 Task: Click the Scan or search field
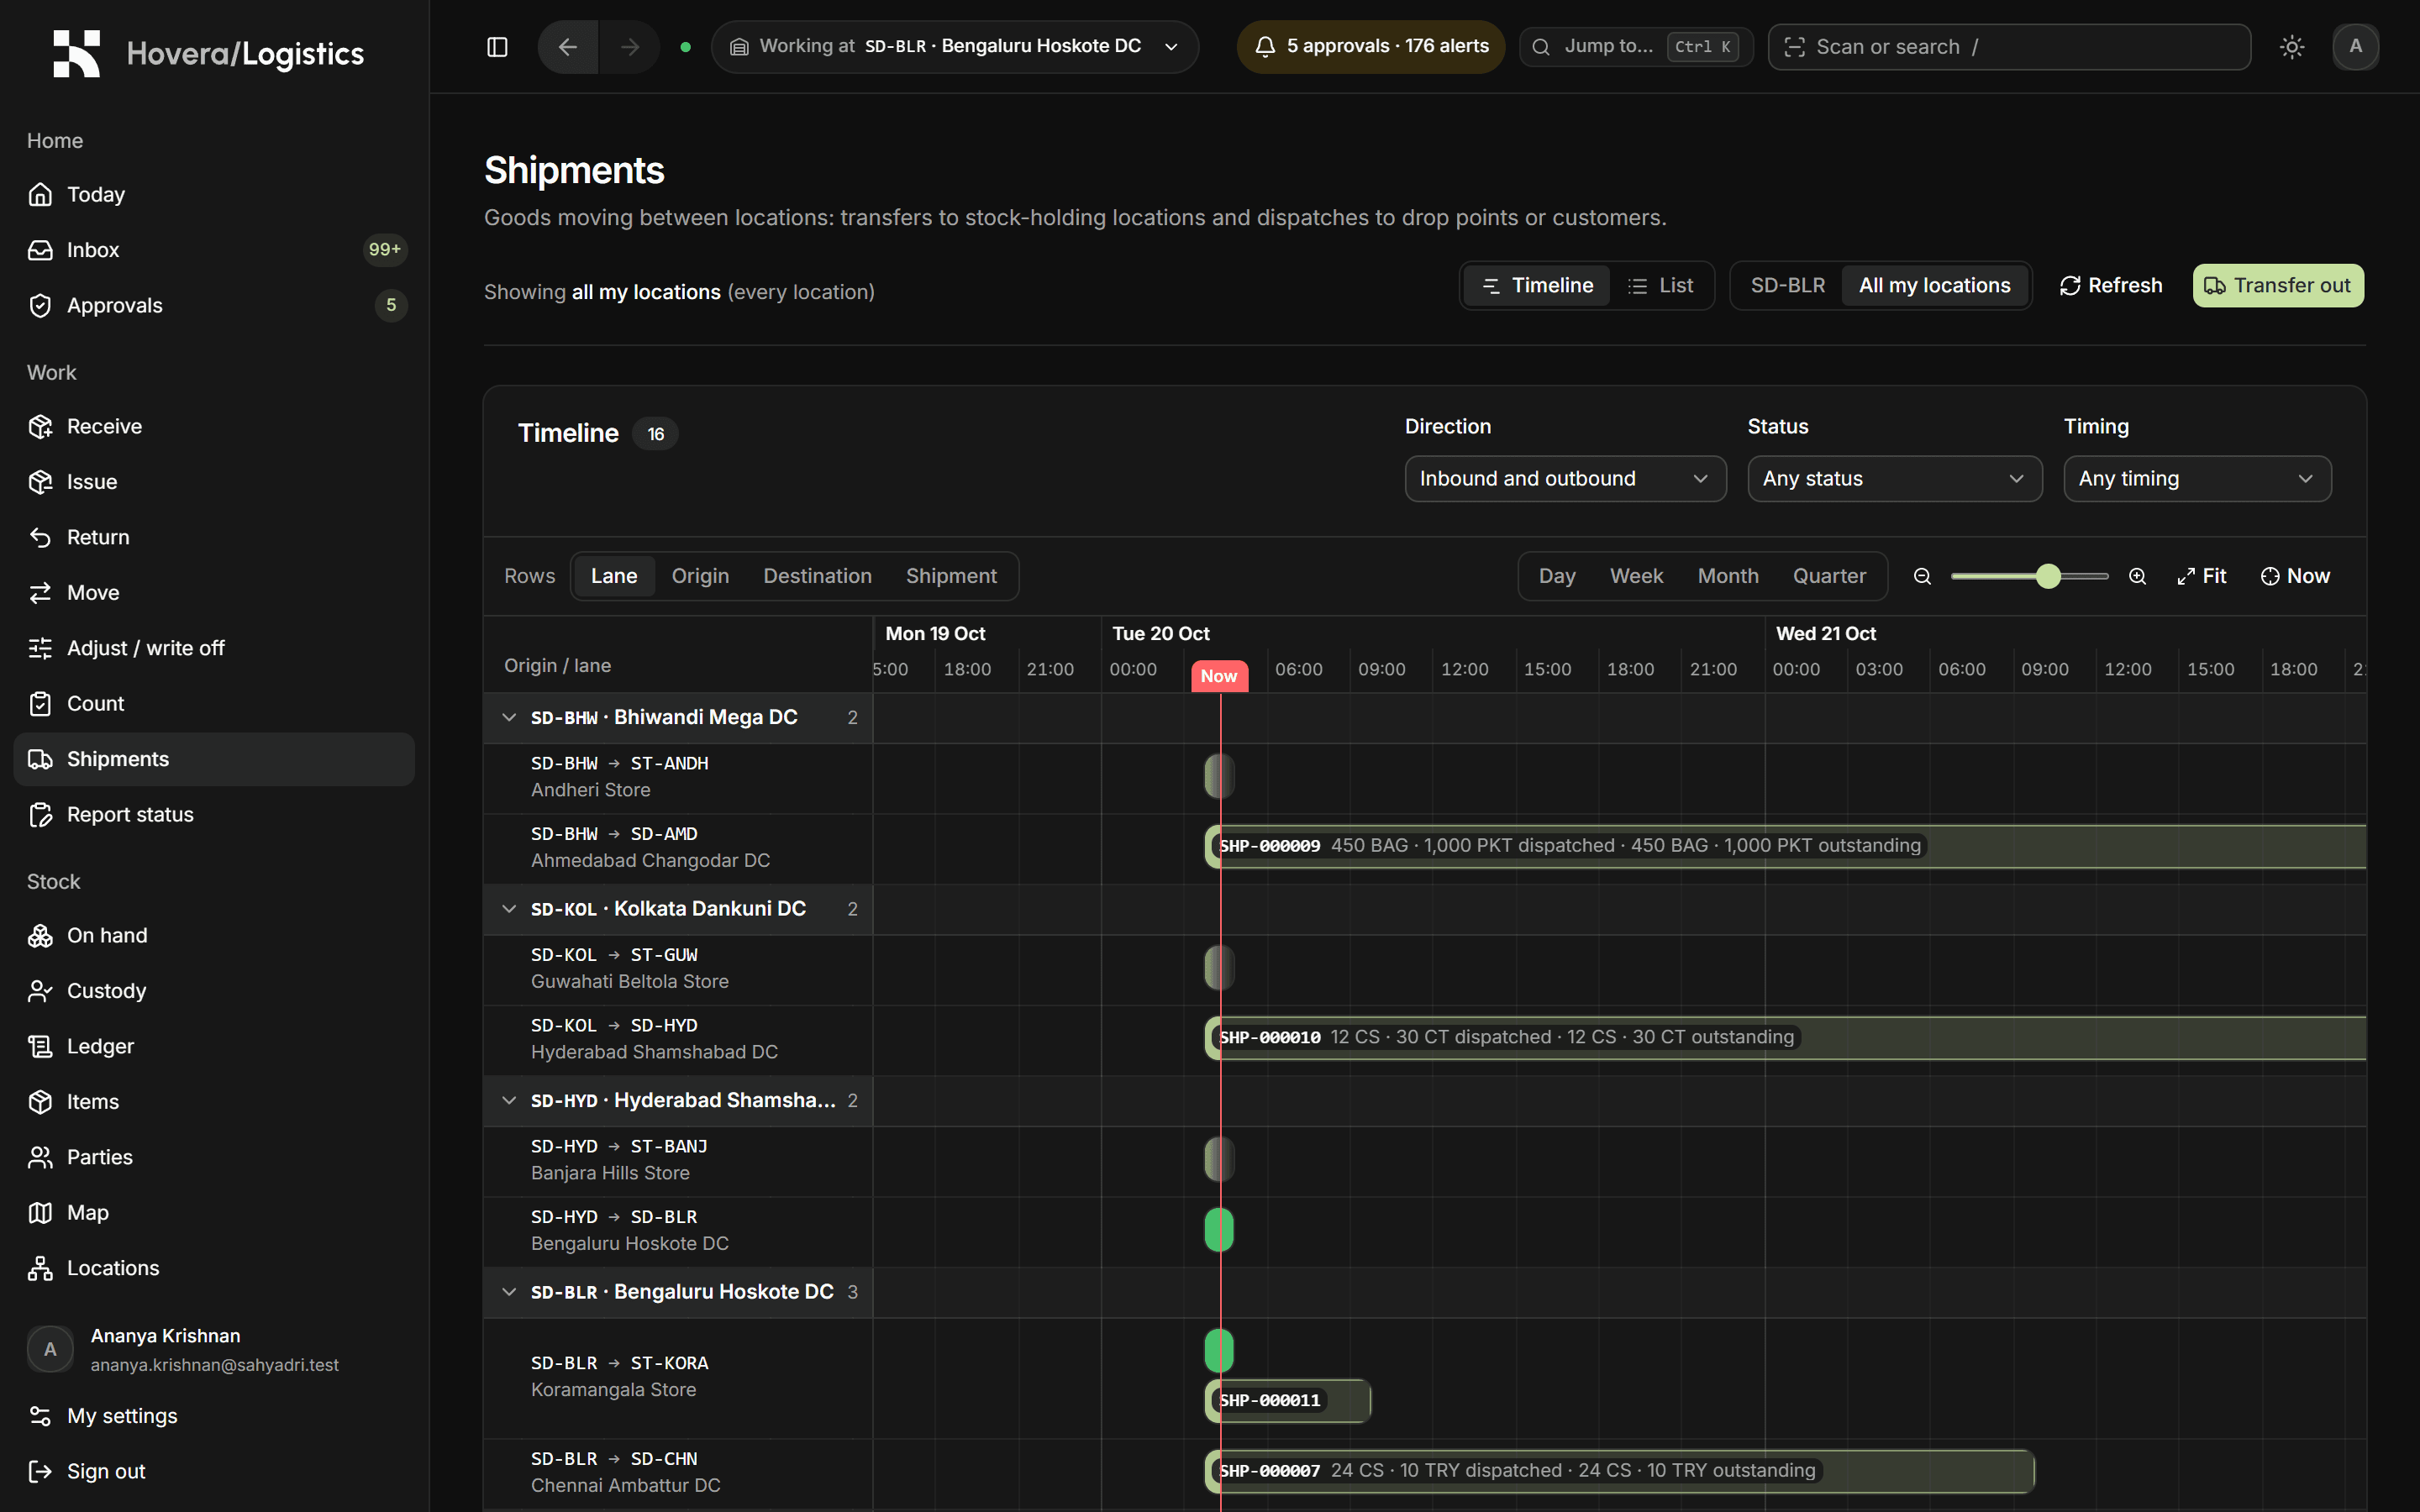[x=2009, y=47]
